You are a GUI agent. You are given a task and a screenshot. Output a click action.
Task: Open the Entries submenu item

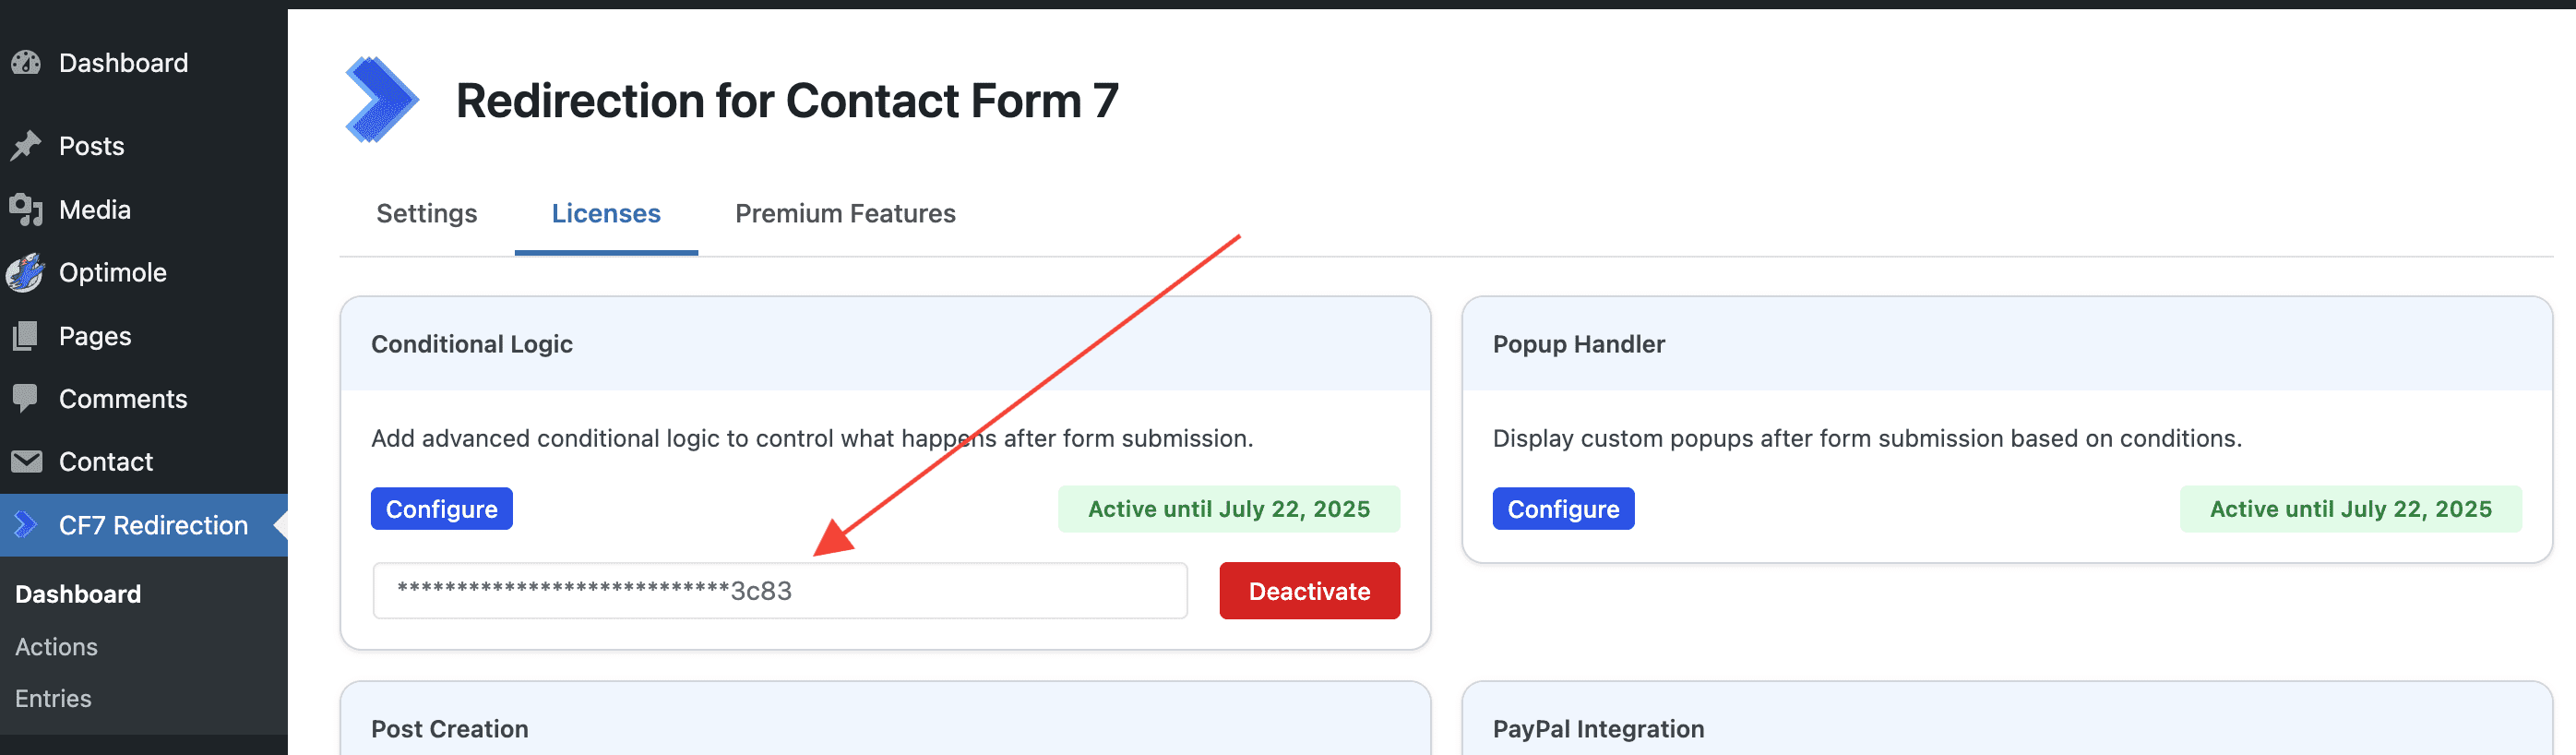pyautogui.click(x=53, y=698)
